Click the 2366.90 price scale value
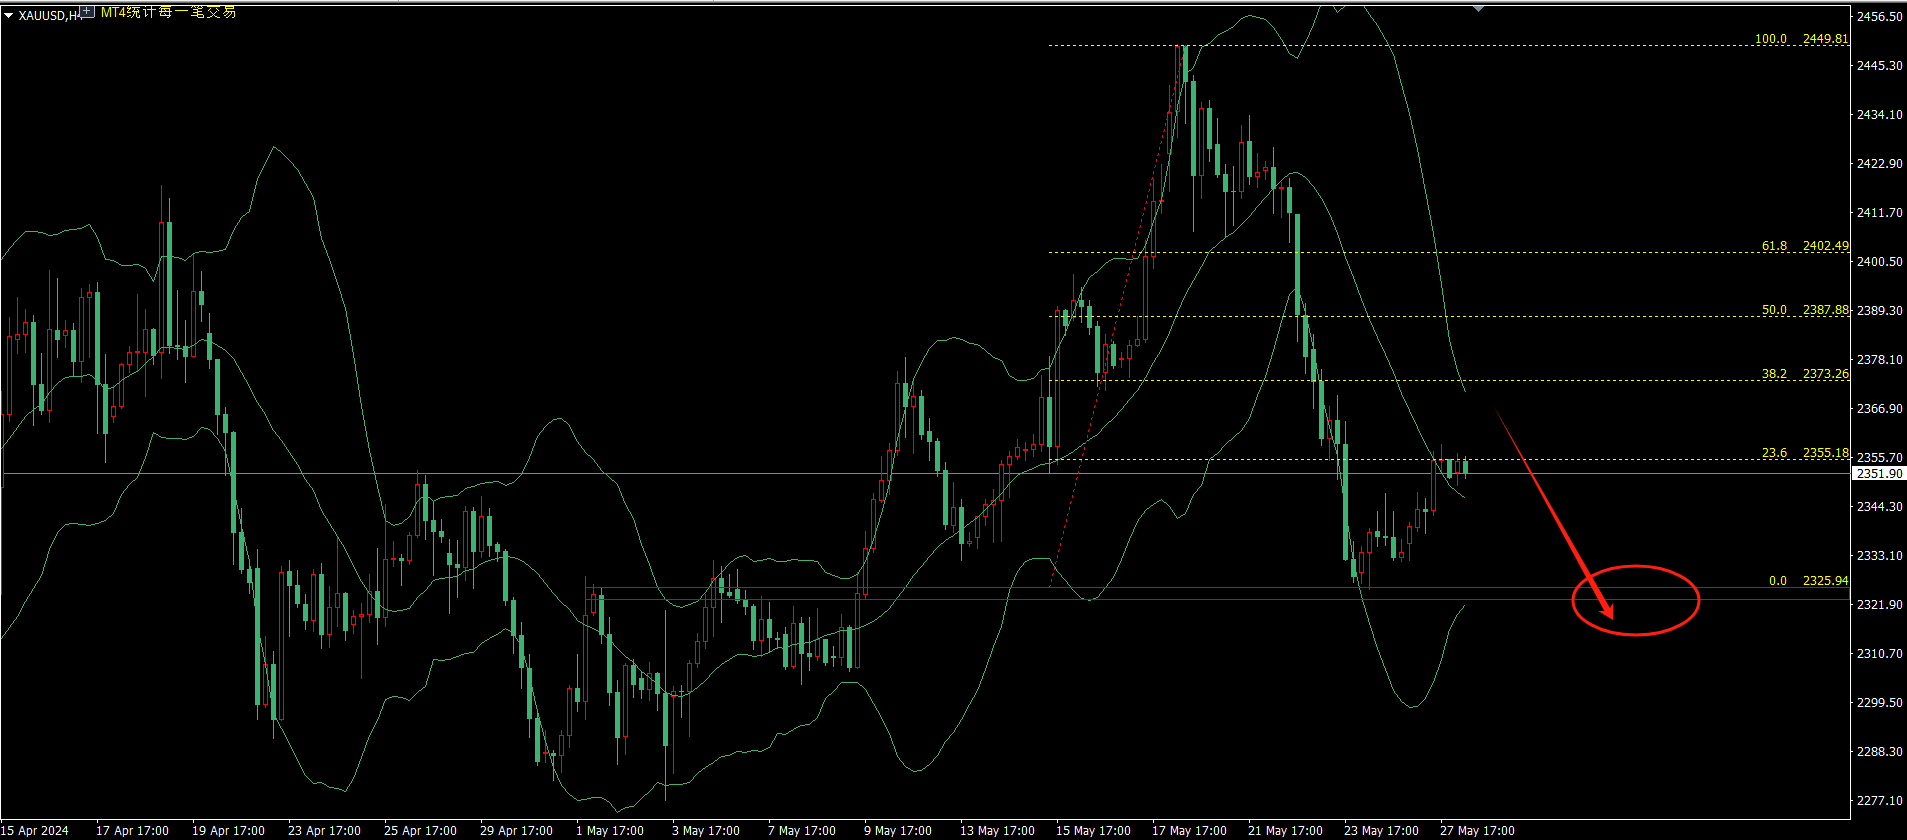This screenshot has width=1907, height=840. click(1879, 409)
